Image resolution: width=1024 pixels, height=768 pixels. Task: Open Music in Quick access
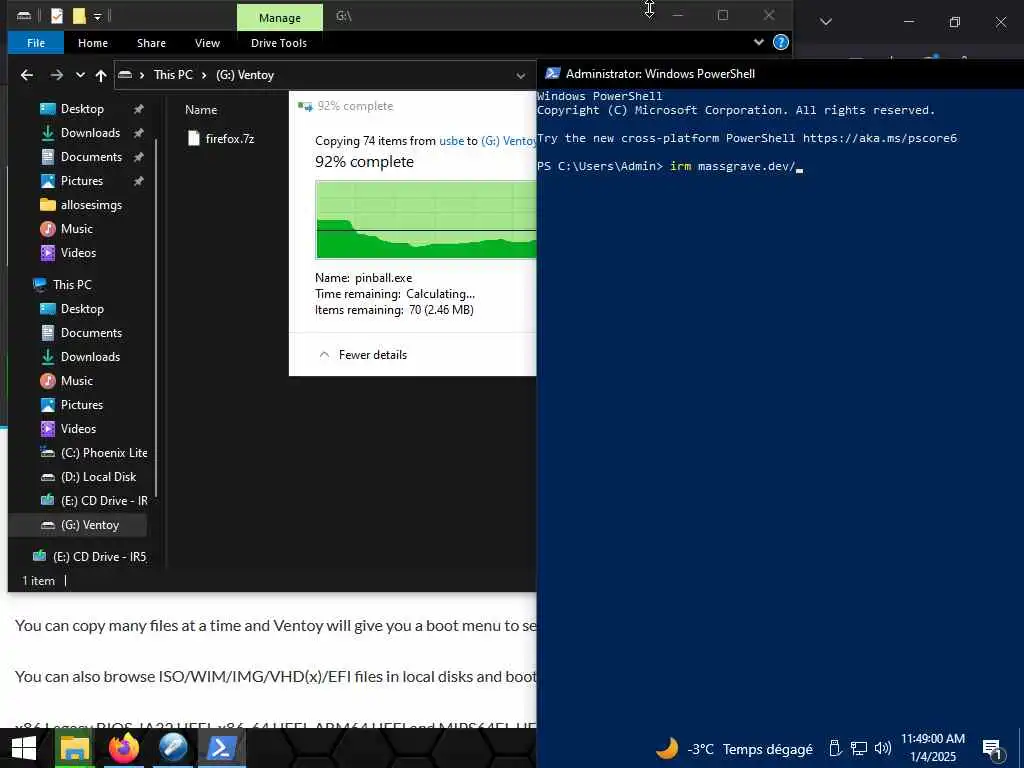(x=76, y=229)
